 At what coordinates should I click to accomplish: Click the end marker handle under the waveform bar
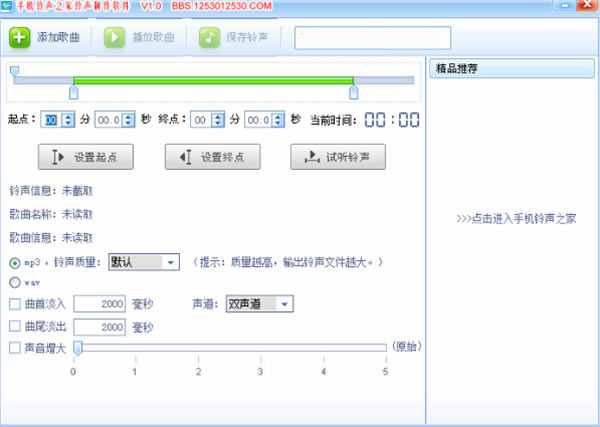(x=353, y=92)
